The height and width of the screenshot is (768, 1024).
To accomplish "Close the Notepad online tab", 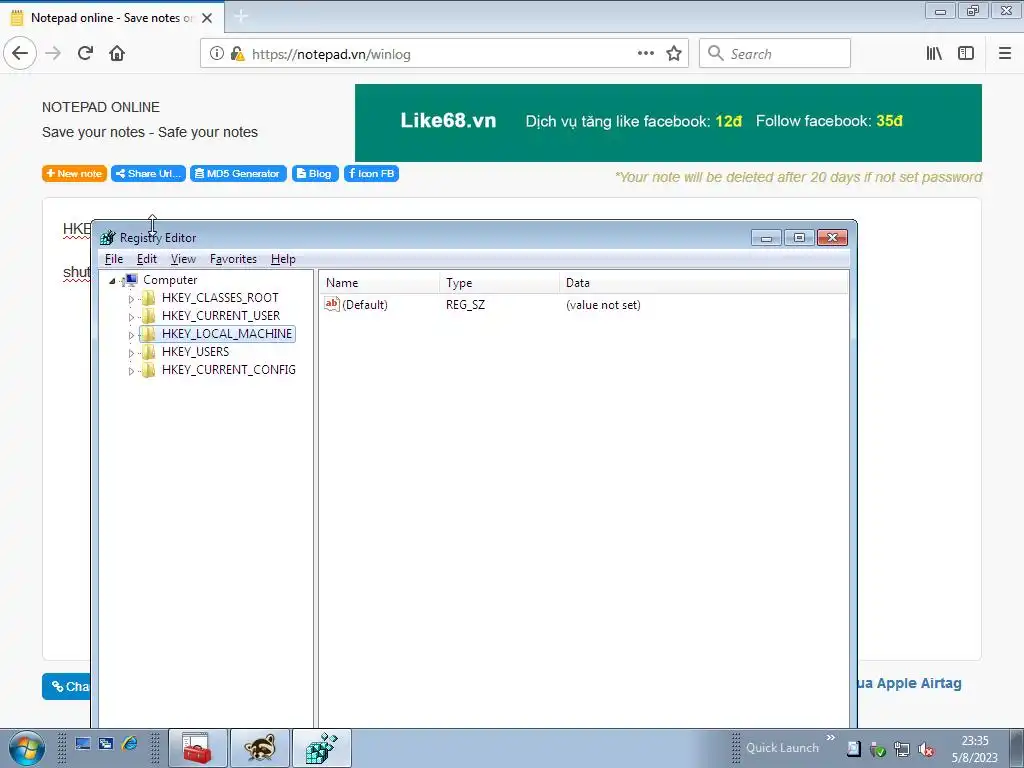I will point(207,18).
